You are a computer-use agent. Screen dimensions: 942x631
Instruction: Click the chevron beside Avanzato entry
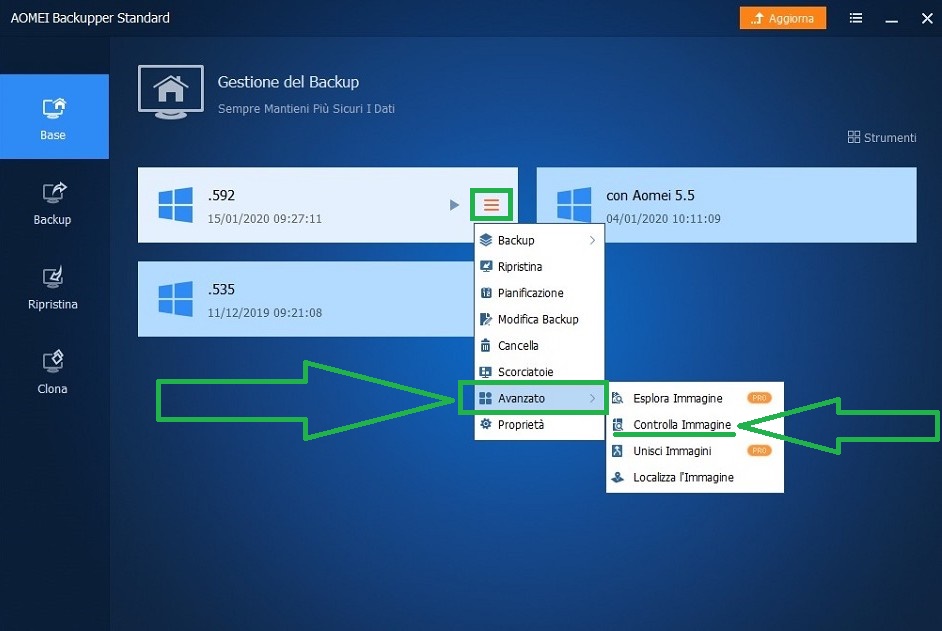592,398
